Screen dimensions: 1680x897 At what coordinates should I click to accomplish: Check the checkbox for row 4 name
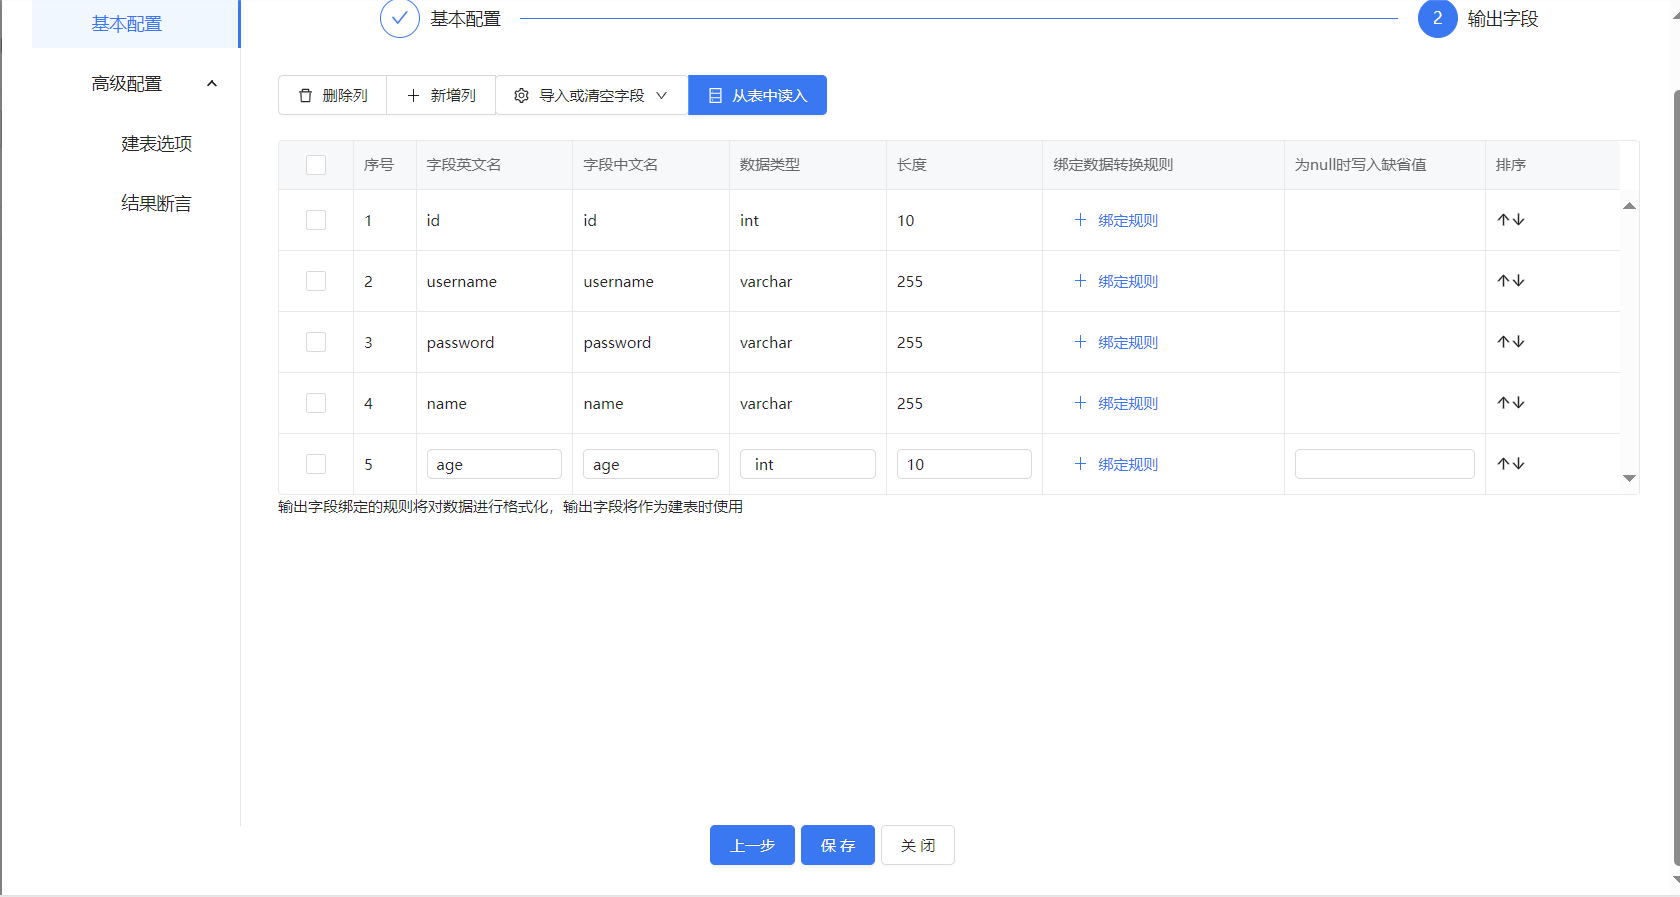click(x=316, y=403)
